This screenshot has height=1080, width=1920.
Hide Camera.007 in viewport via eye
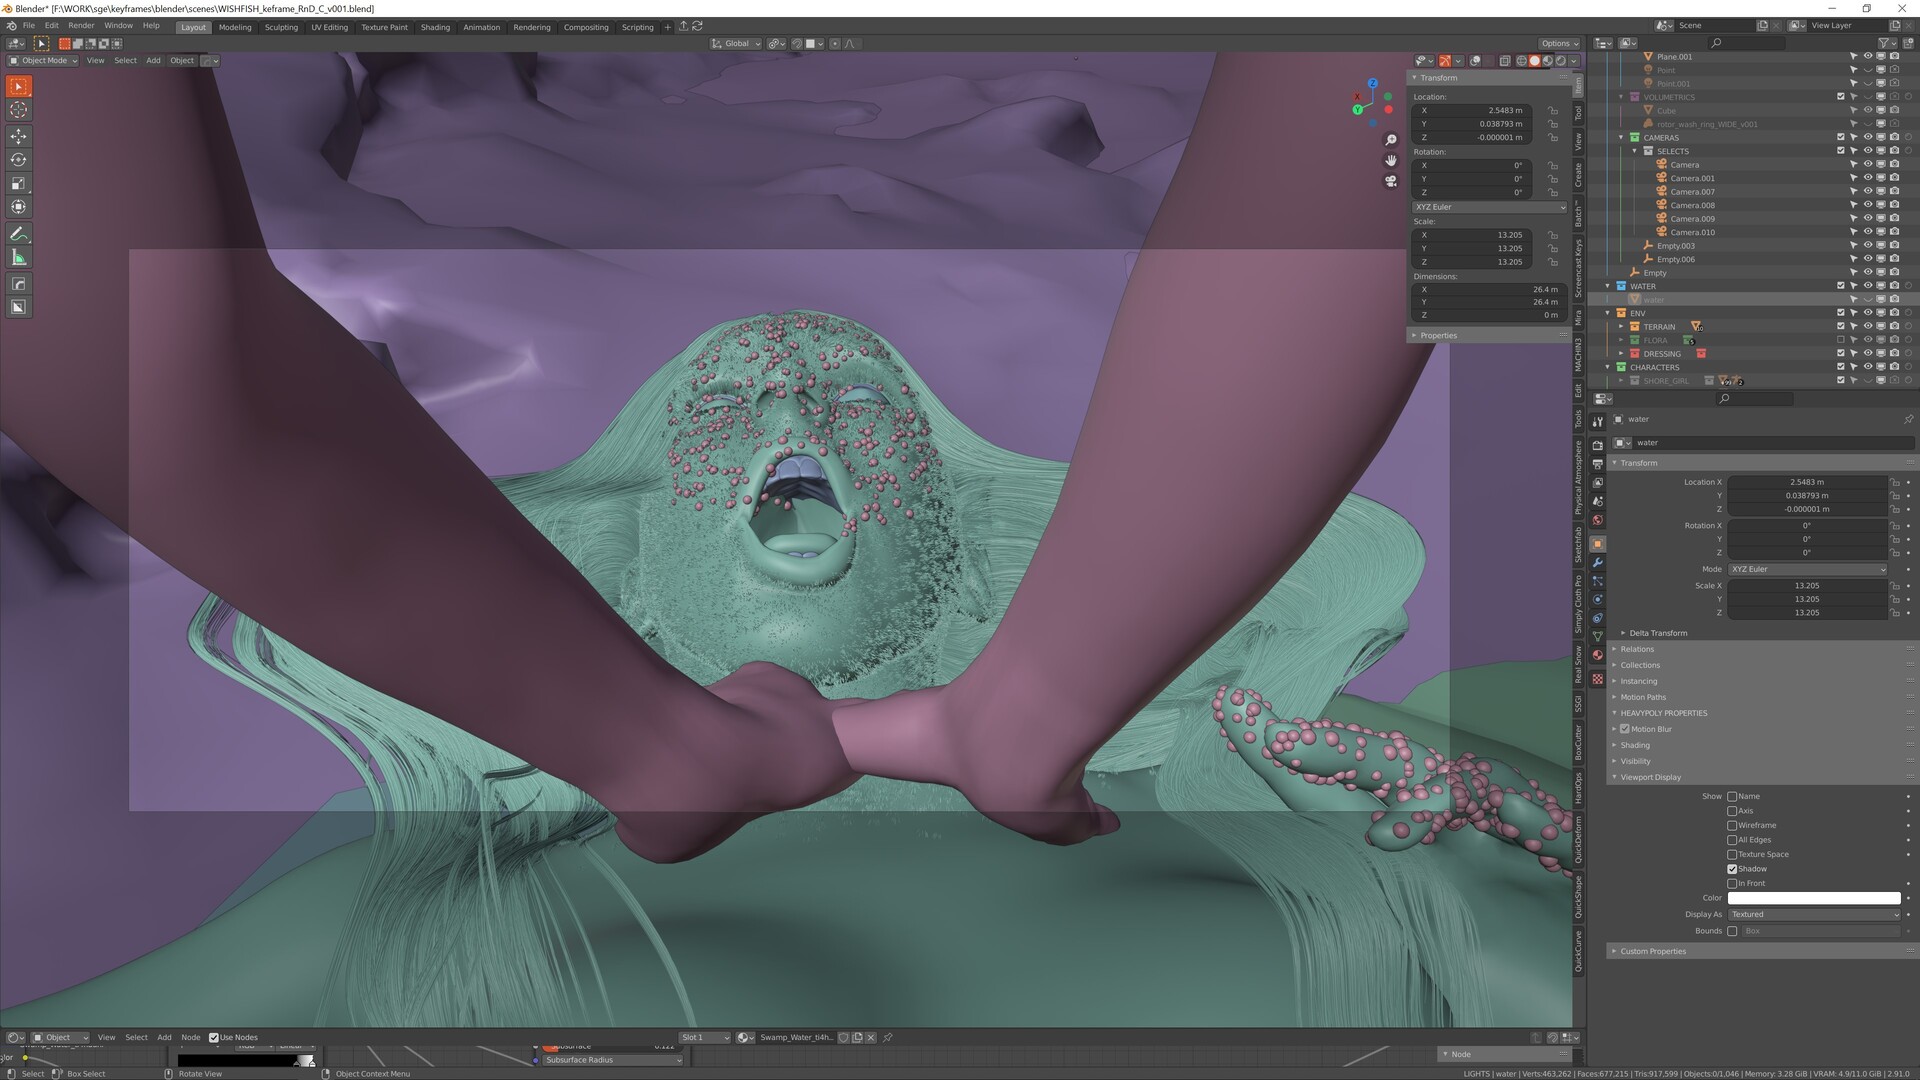tap(1866, 192)
